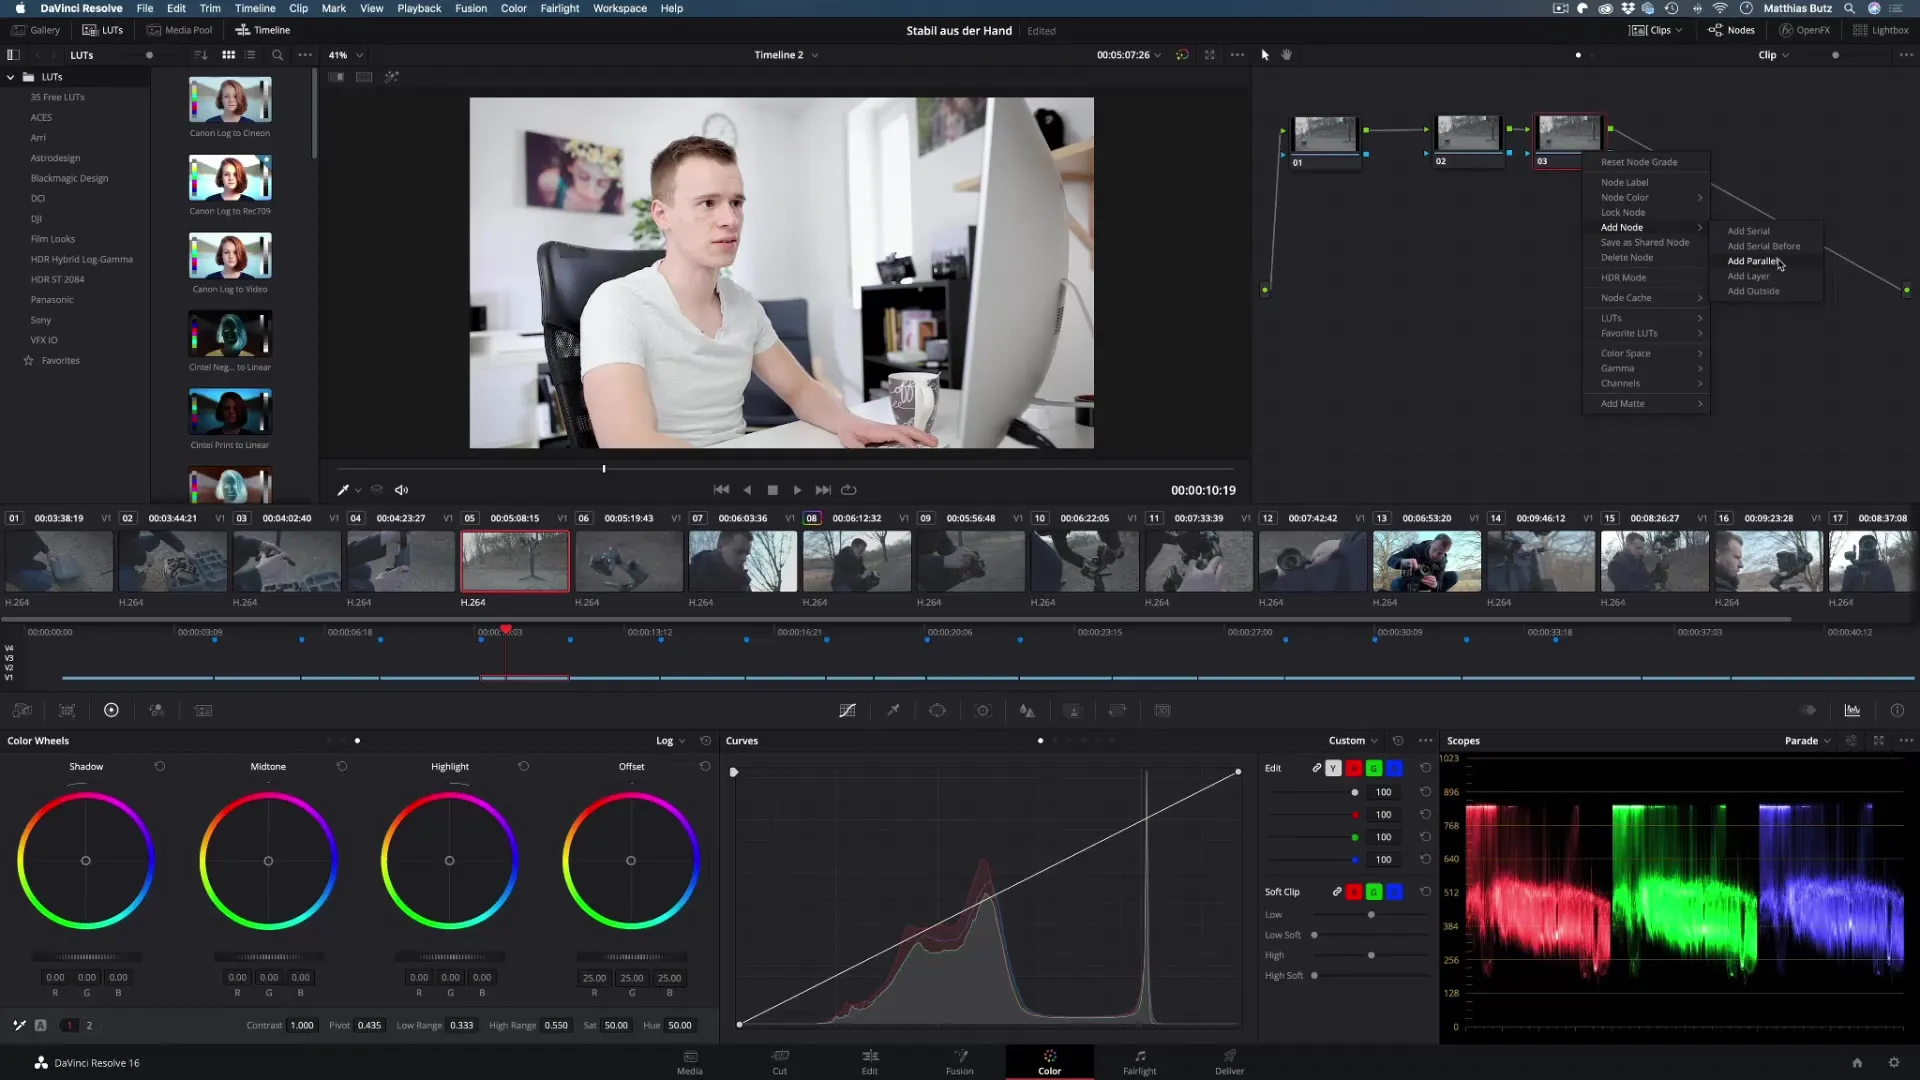Collapse the LUTs root folder tree
Image resolution: width=1920 pixels, height=1080 pixels.
[11, 77]
